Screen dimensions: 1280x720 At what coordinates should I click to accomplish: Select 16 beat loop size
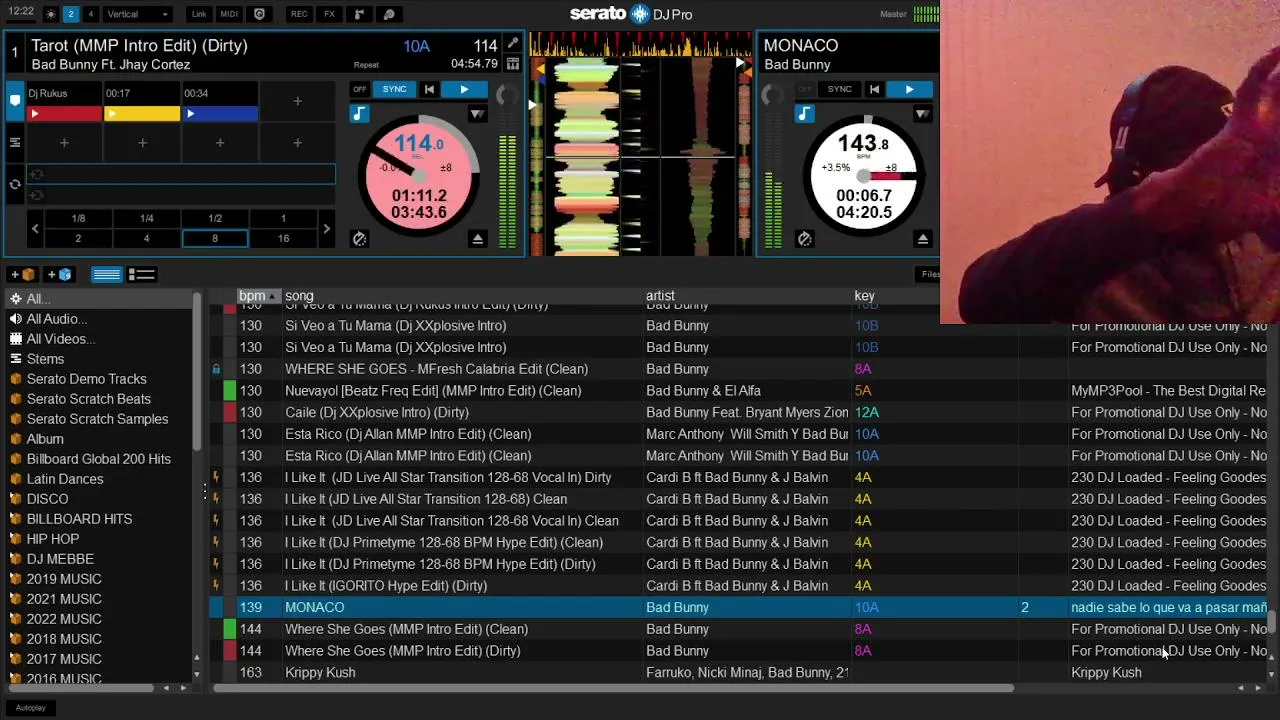click(283, 238)
